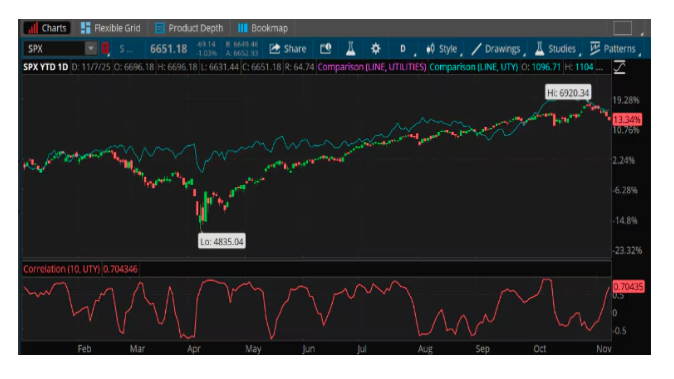674x379 pixels.
Task: Switch to the Bookmap tab
Action: [x=263, y=28]
